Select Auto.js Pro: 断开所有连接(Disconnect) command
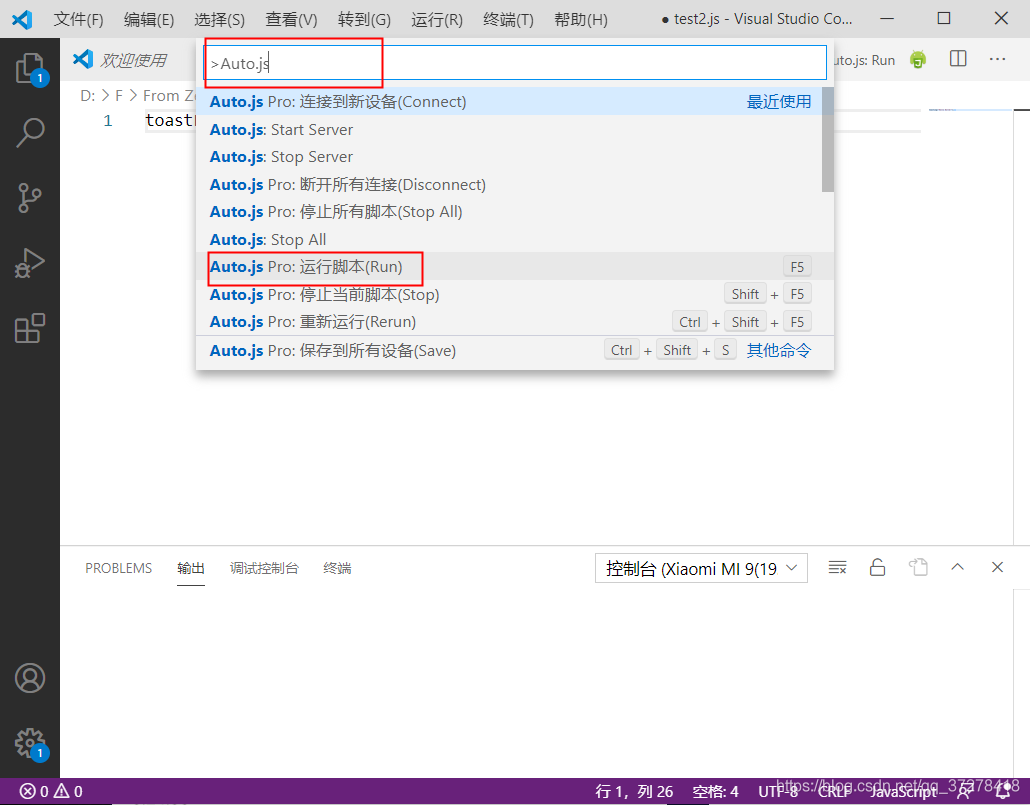Image resolution: width=1030 pixels, height=805 pixels. point(509,185)
